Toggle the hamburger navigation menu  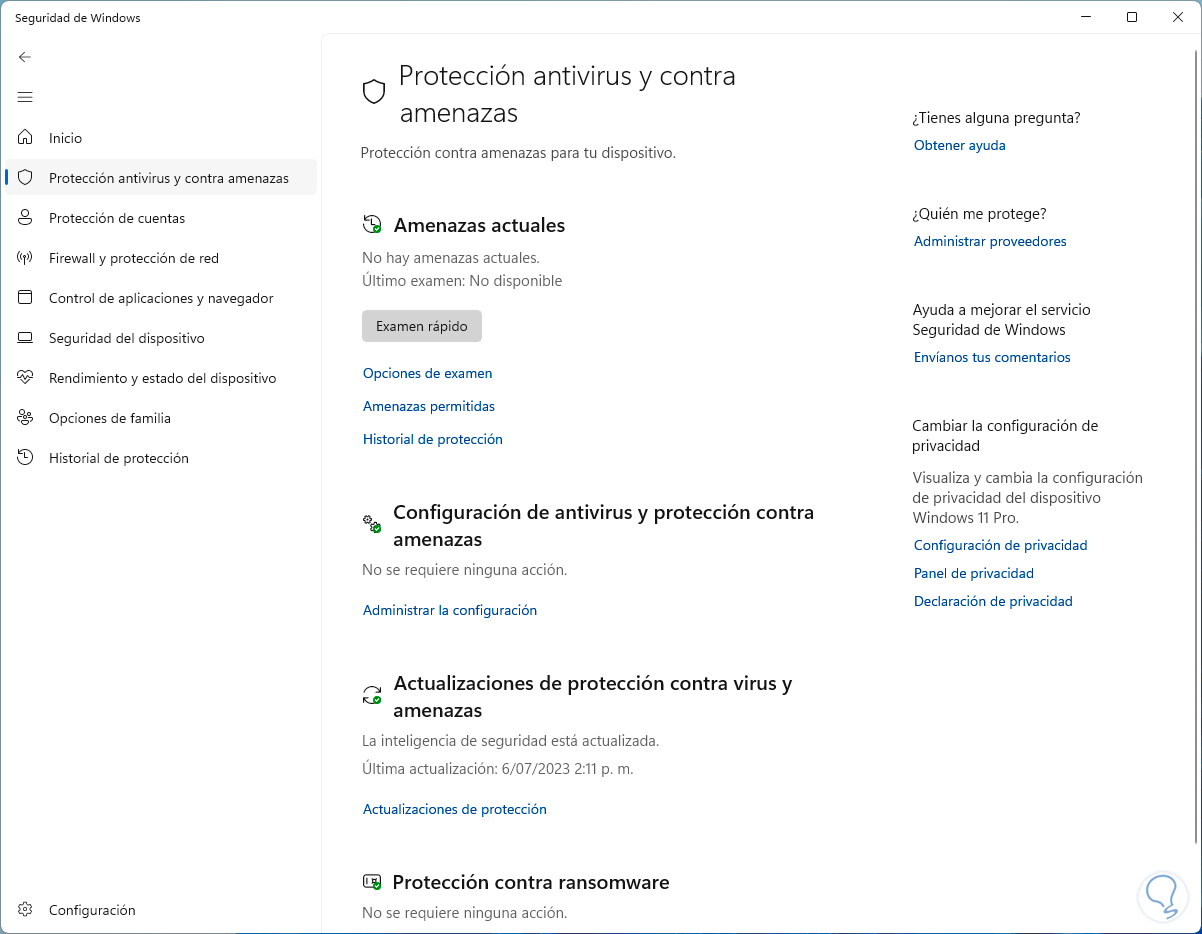tap(25, 97)
